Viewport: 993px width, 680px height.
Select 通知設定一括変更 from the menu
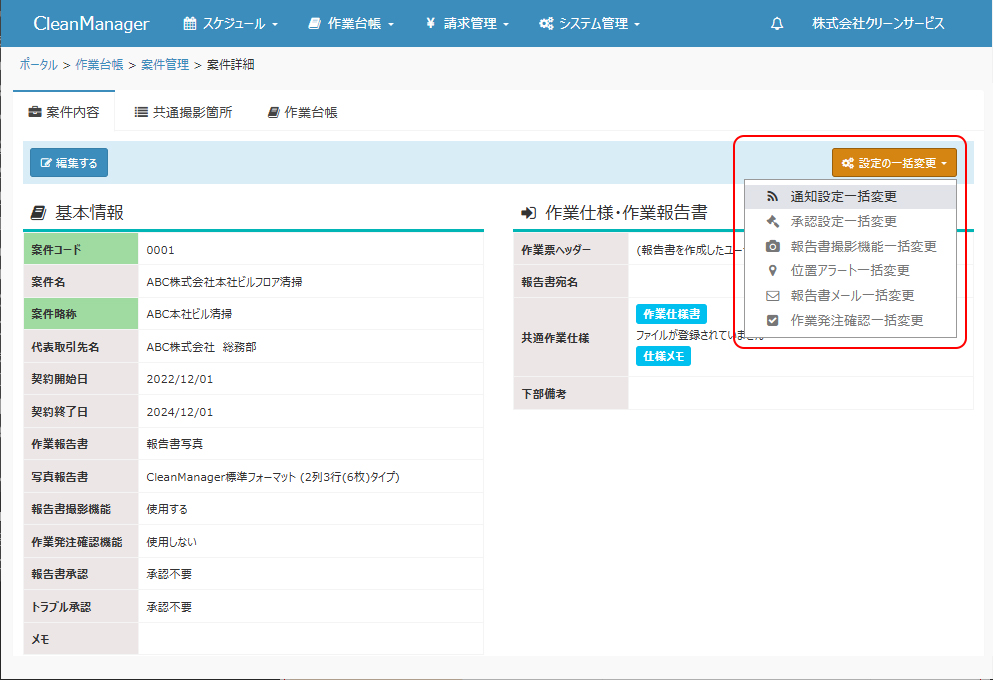point(843,197)
